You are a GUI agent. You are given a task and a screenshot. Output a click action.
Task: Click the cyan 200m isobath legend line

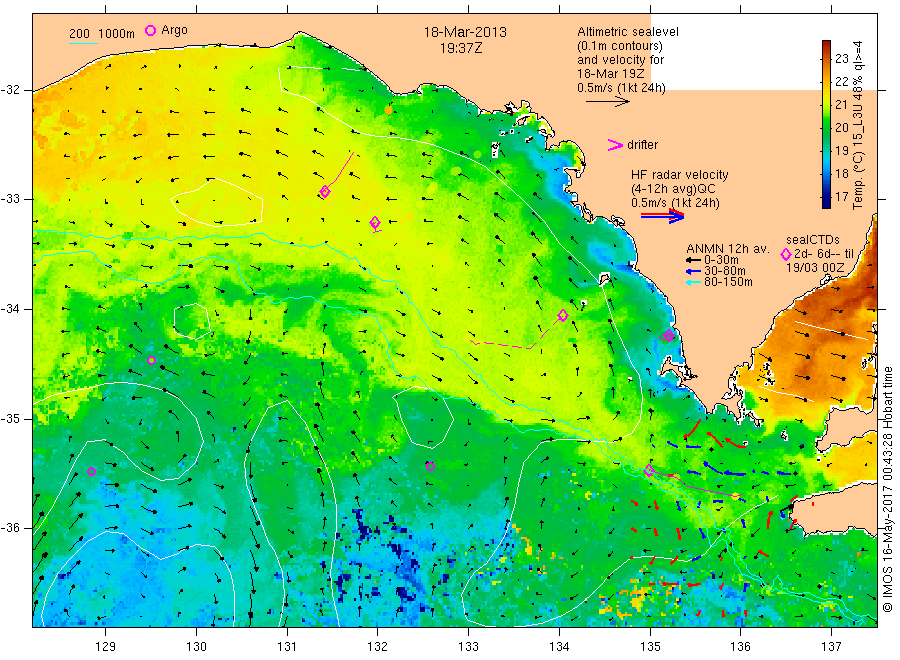[83, 43]
